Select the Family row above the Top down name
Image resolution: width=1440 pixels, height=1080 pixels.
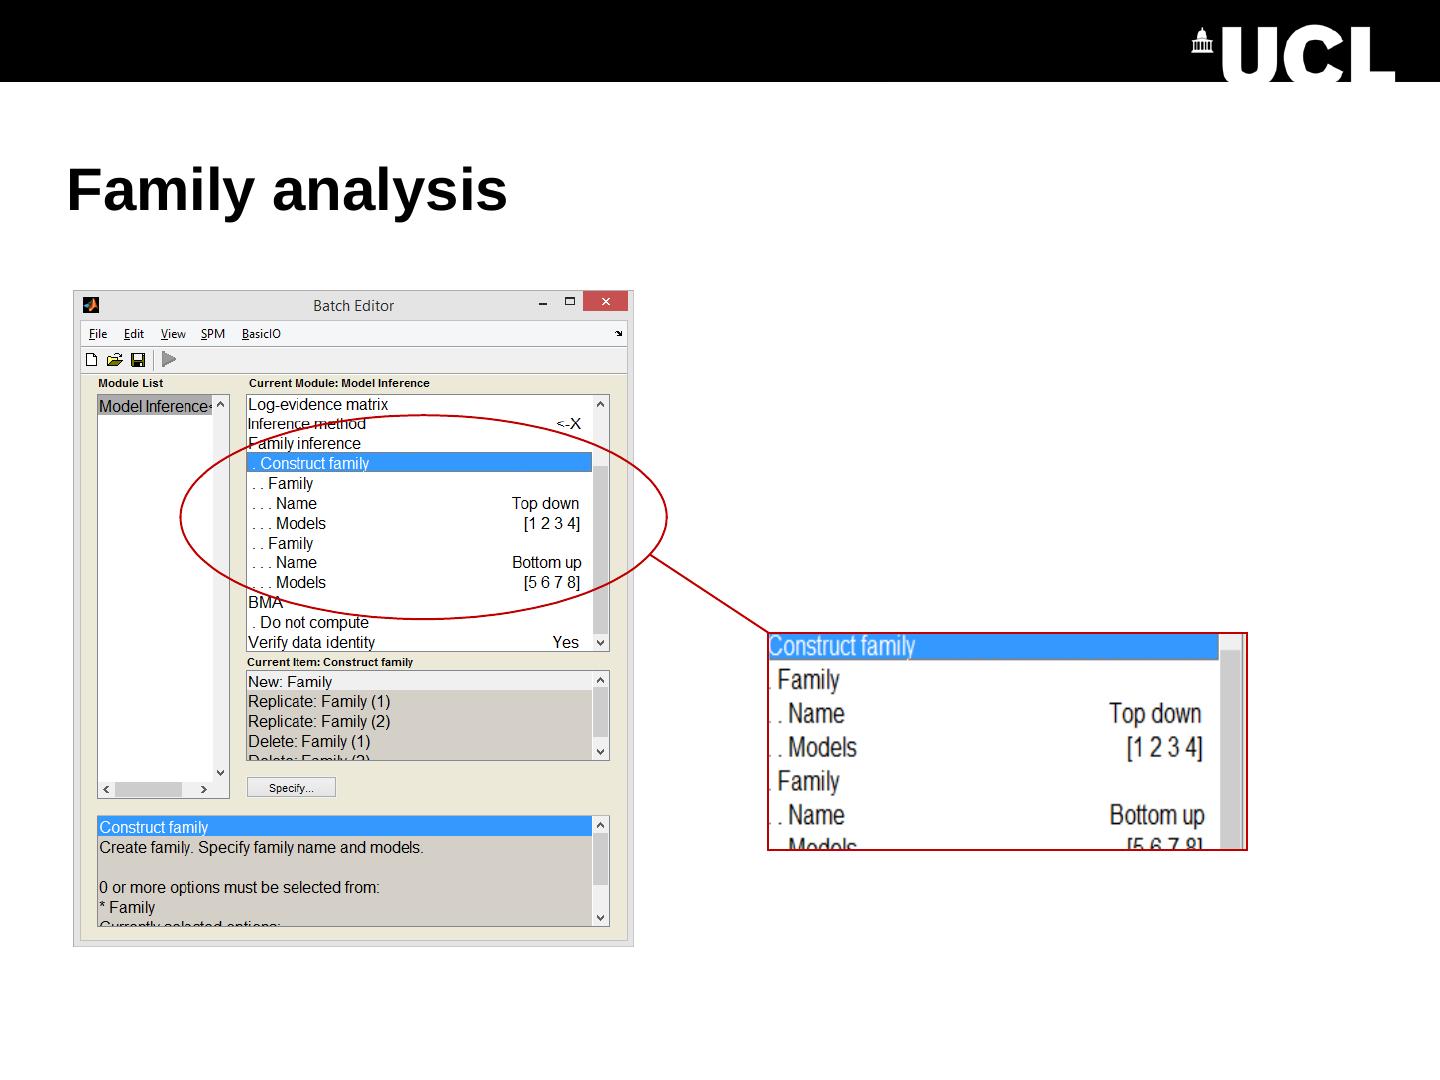coord(420,484)
